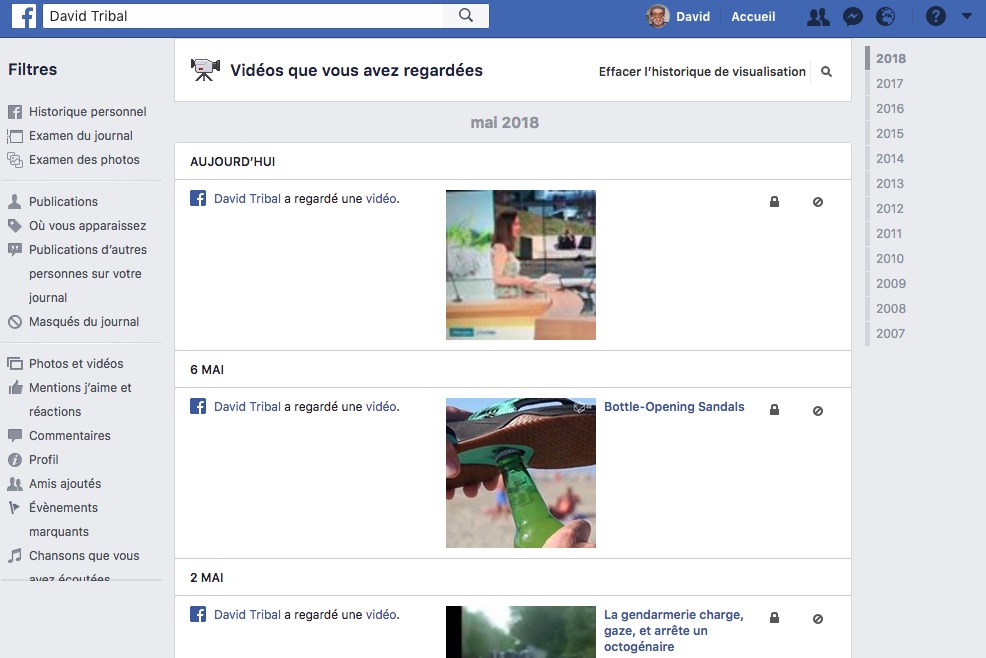Open La gendarmerie charge video link
986x658 pixels.
(x=673, y=630)
